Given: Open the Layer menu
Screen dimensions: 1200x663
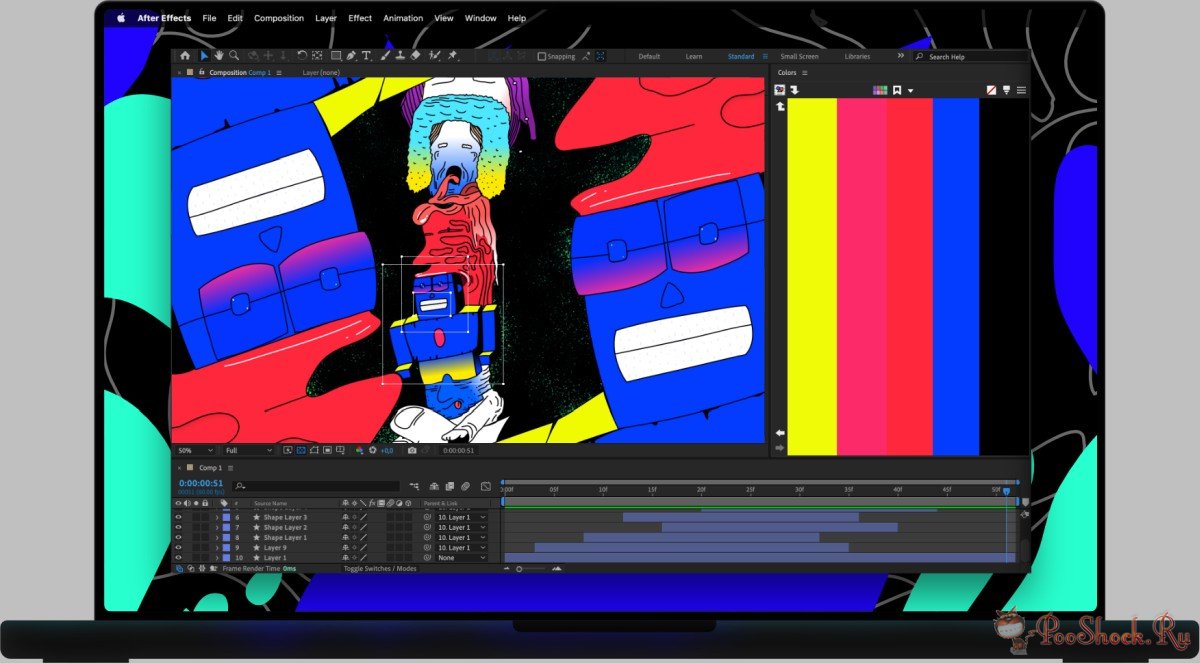Looking at the screenshot, I should coord(326,18).
